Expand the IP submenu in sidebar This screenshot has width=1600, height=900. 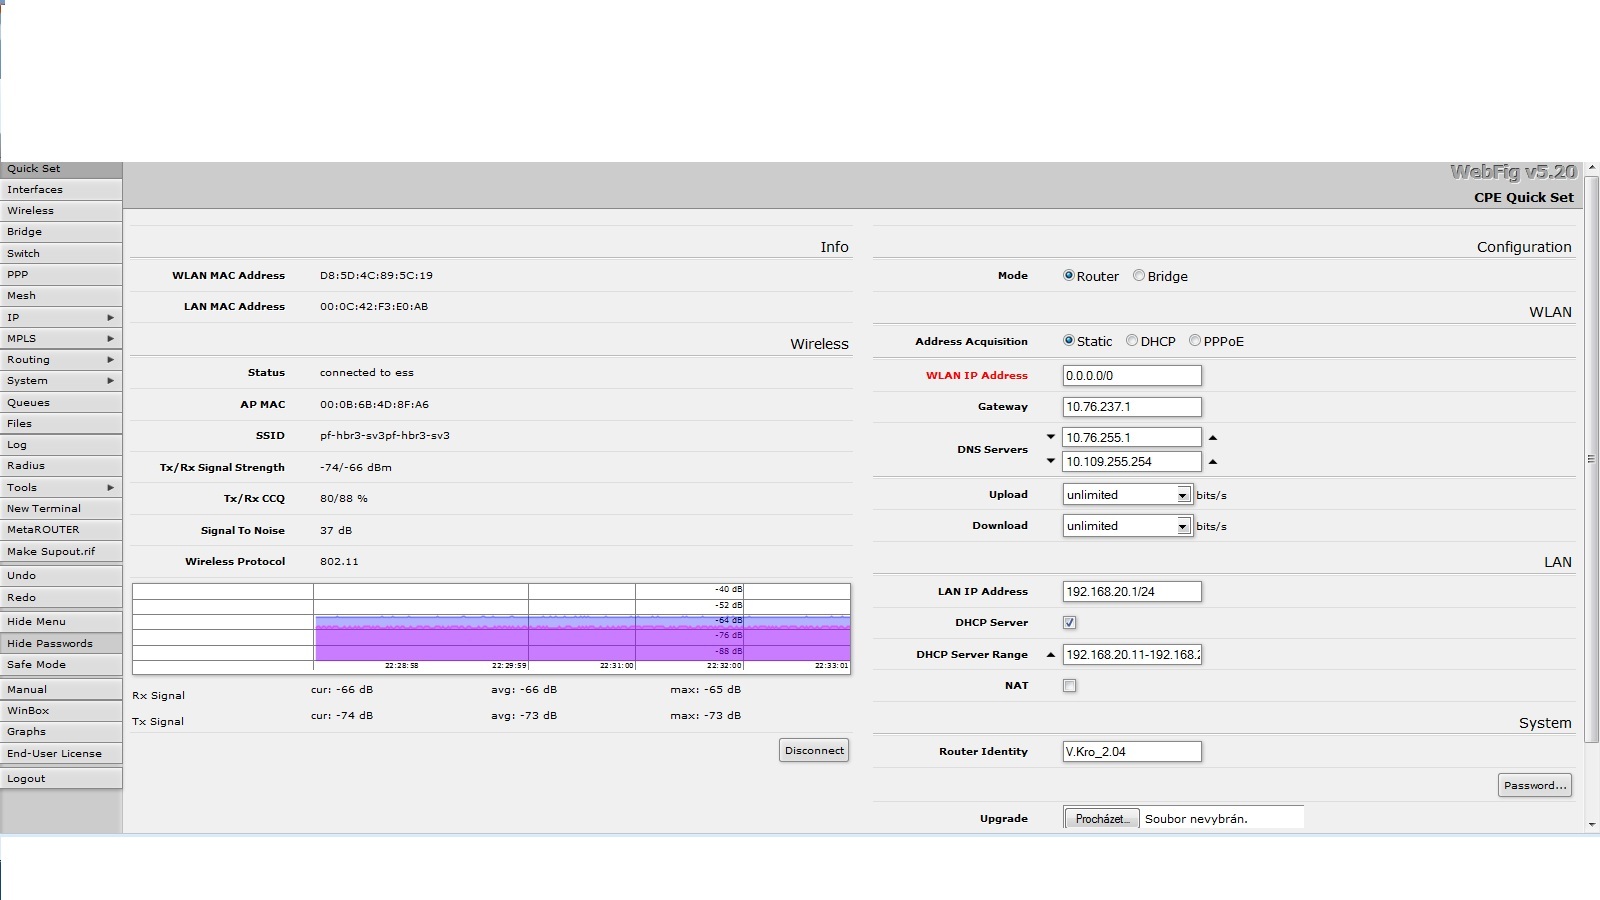point(61,317)
